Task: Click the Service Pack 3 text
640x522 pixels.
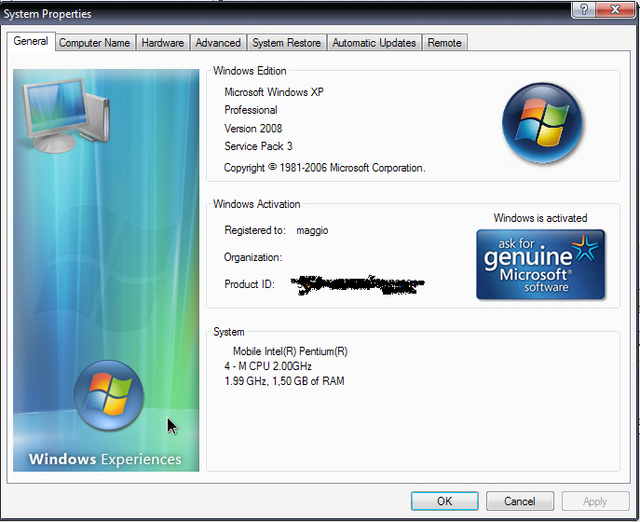Action: pyautogui.click(x=258, y=146)
